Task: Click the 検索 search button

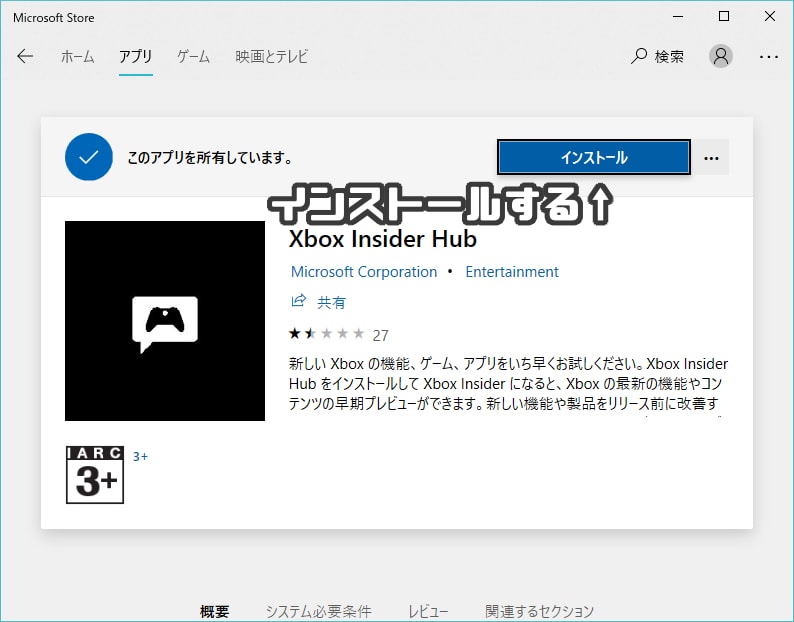Action: (x=657, y=56)
